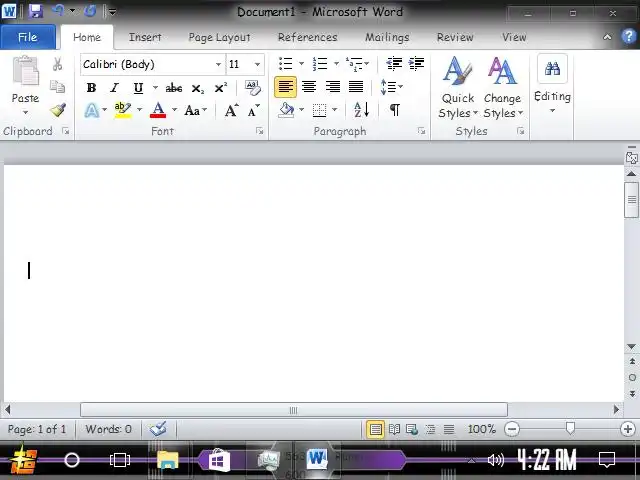Open the line spacing dropdown
Image resolution: width=640 pixels, height=480 pixels.
(391, 87)
